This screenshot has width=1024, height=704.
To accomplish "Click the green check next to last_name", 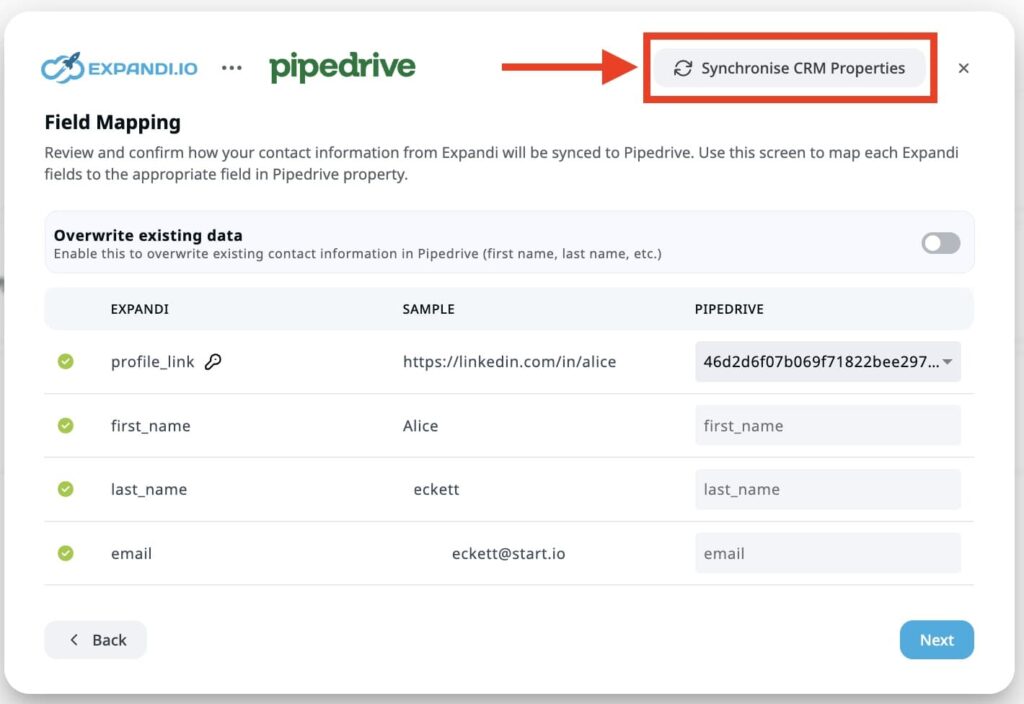I will click(x=65, y=490).
